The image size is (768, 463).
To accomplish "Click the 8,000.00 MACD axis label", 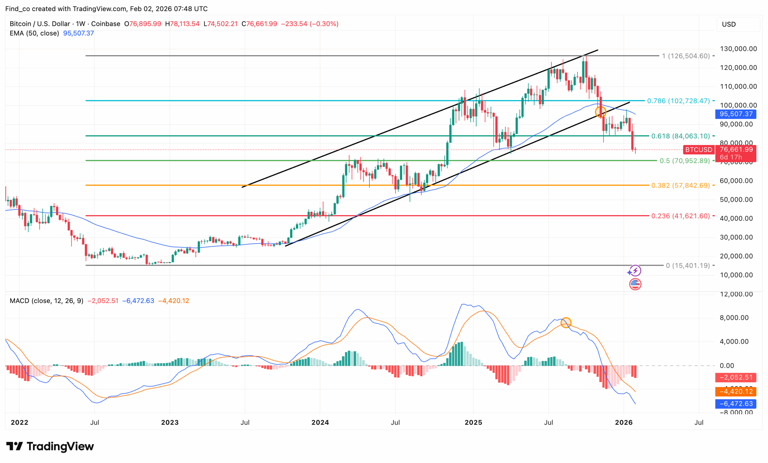I will 736,317.
